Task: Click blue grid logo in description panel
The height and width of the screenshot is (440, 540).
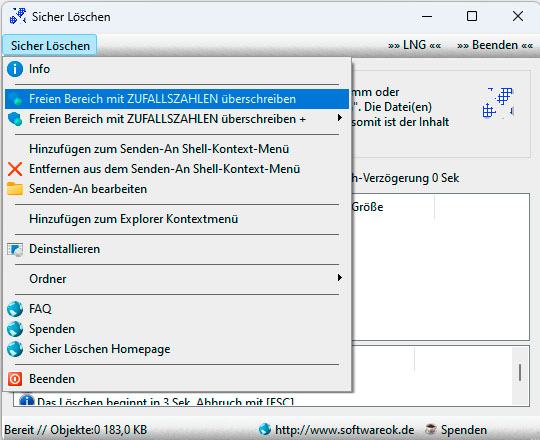Action: click(498, 103)
